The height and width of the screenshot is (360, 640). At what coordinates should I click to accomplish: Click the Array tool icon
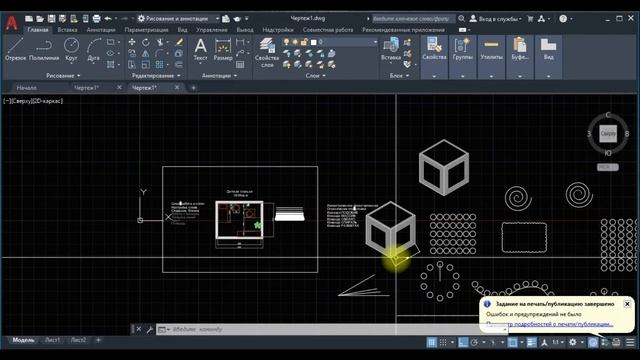159,64
